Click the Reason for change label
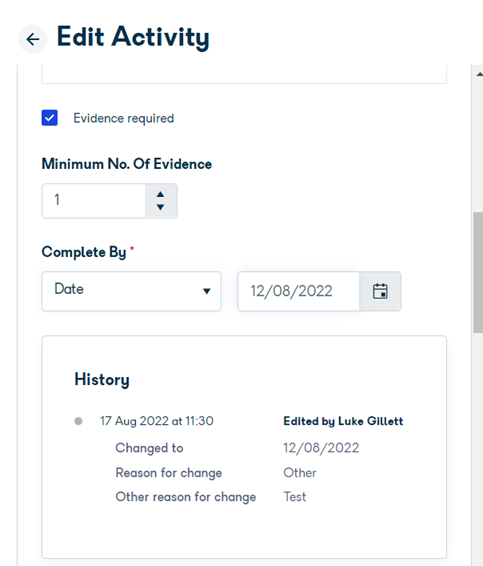 [169, 473]
